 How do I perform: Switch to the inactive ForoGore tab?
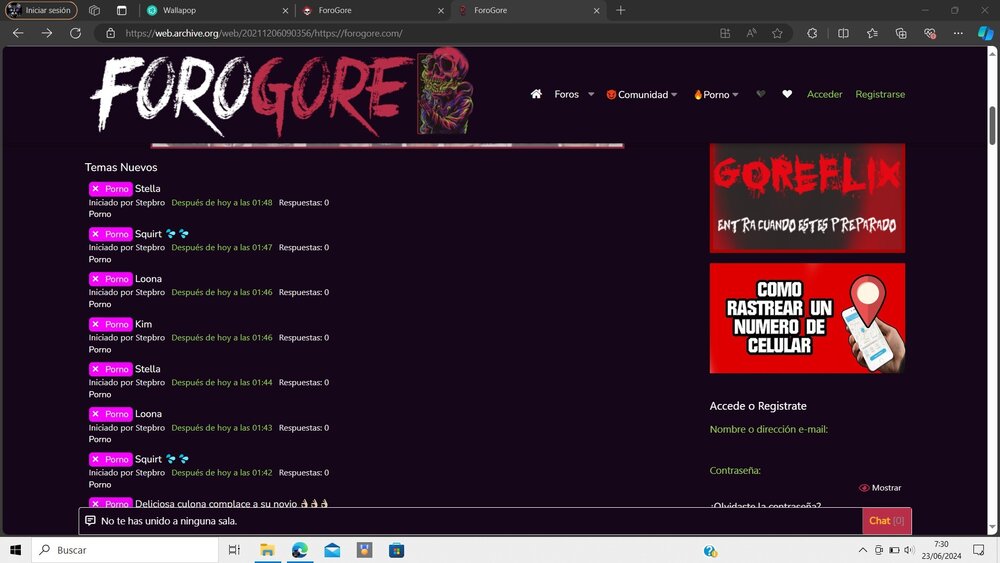point(372,10)
